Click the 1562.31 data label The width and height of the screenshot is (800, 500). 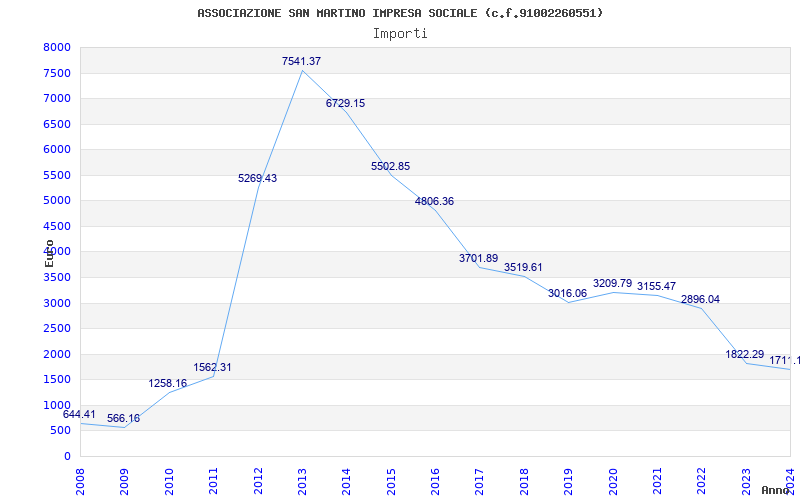pos(212,367)
